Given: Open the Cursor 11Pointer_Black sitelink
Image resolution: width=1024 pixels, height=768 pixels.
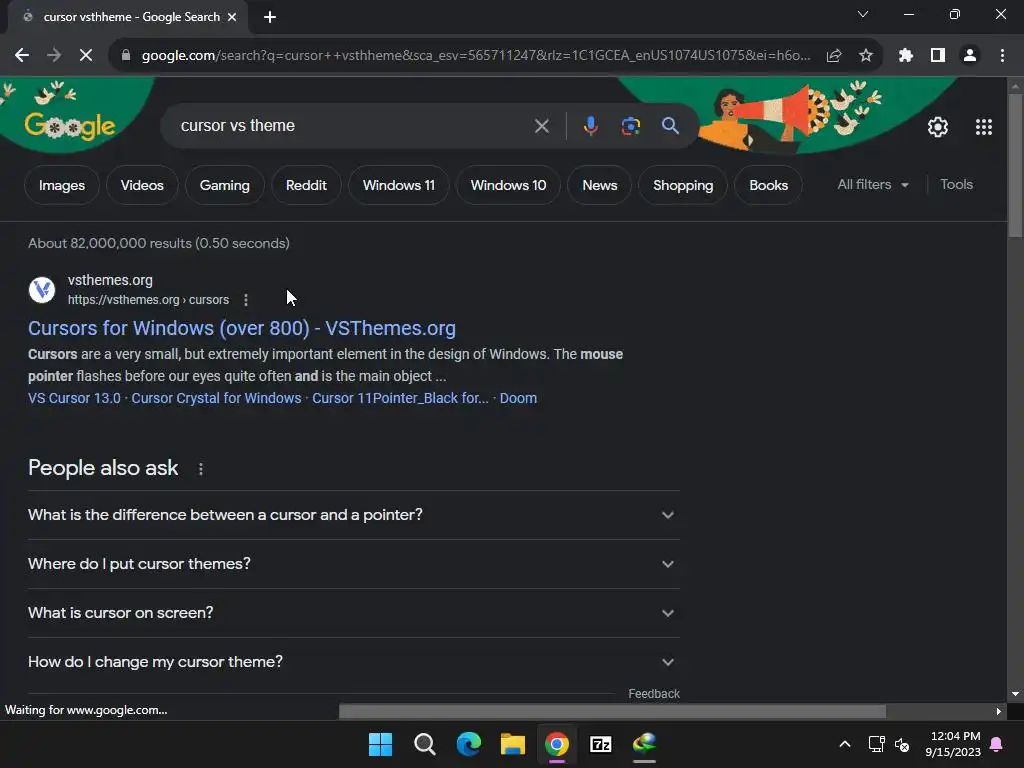Looking at the screenshot, I should click(400, 398).
